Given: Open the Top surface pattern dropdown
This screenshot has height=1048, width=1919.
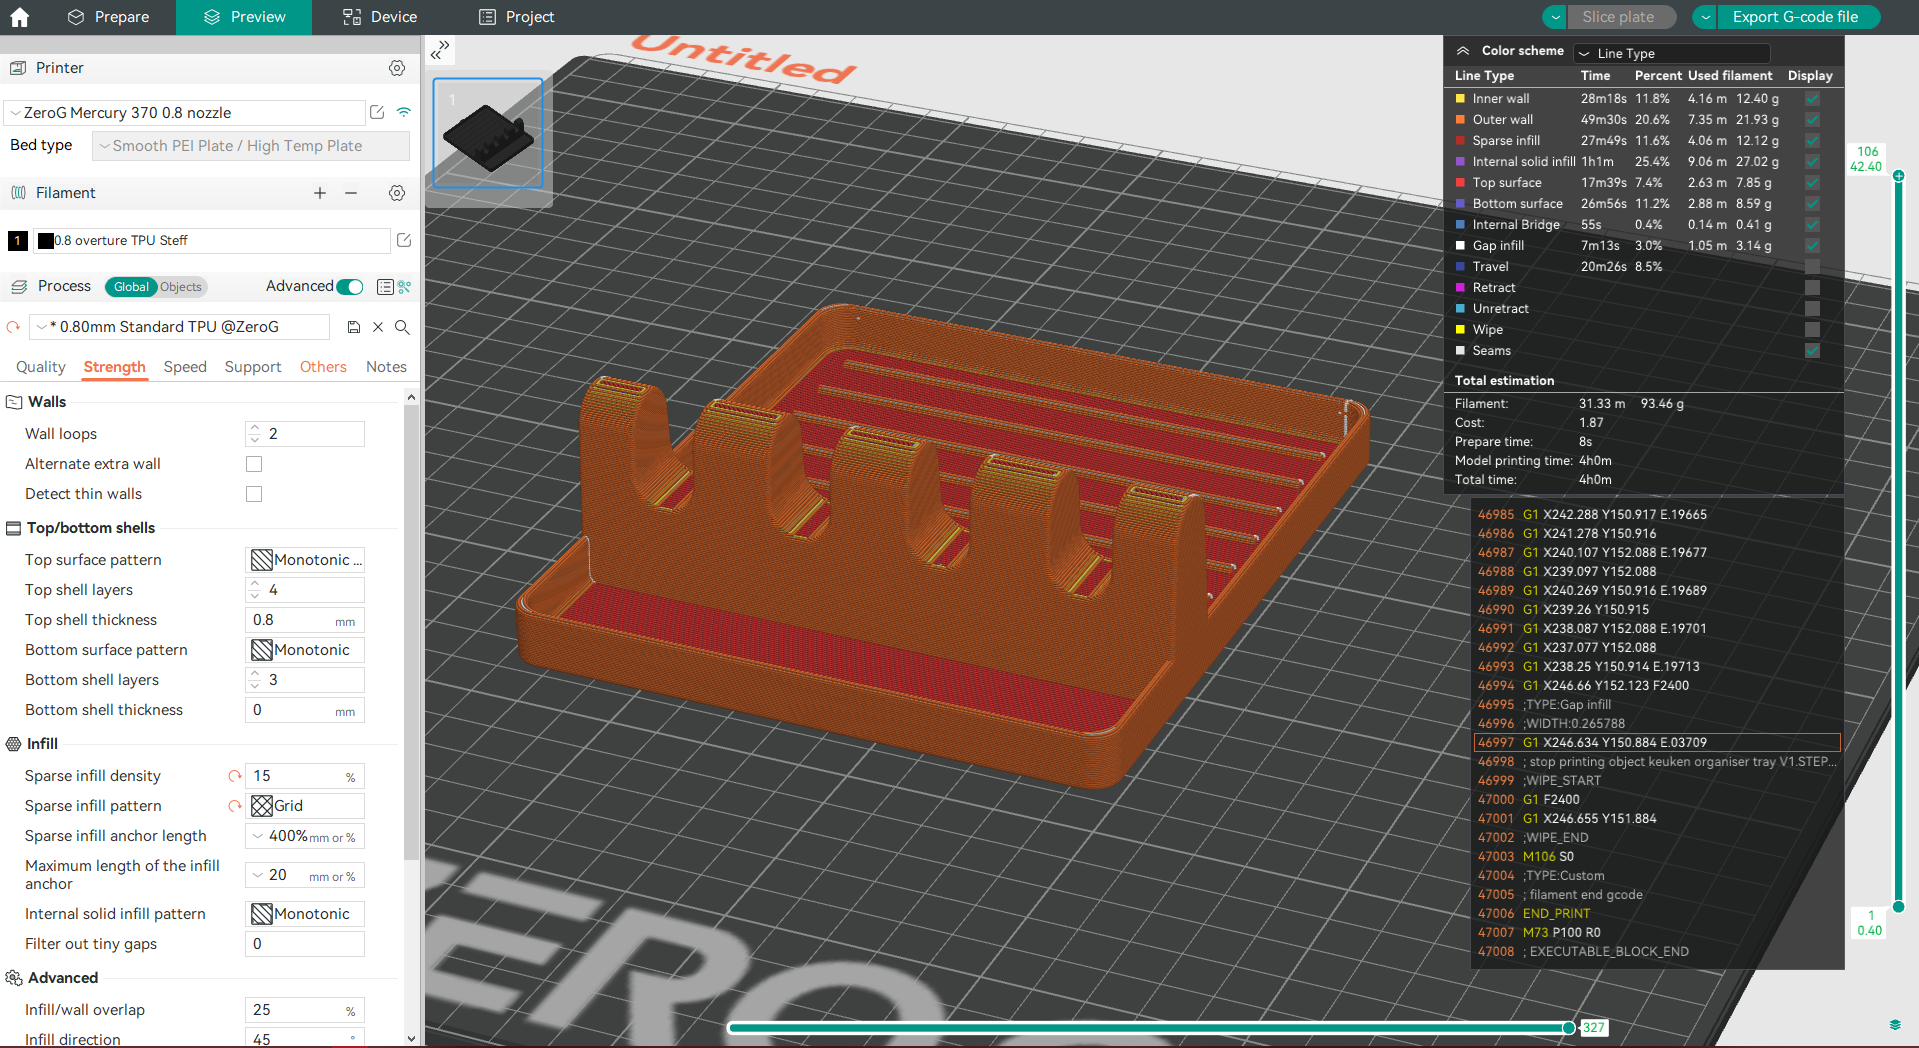Looking at the screenshot, I should pos(305,560).
